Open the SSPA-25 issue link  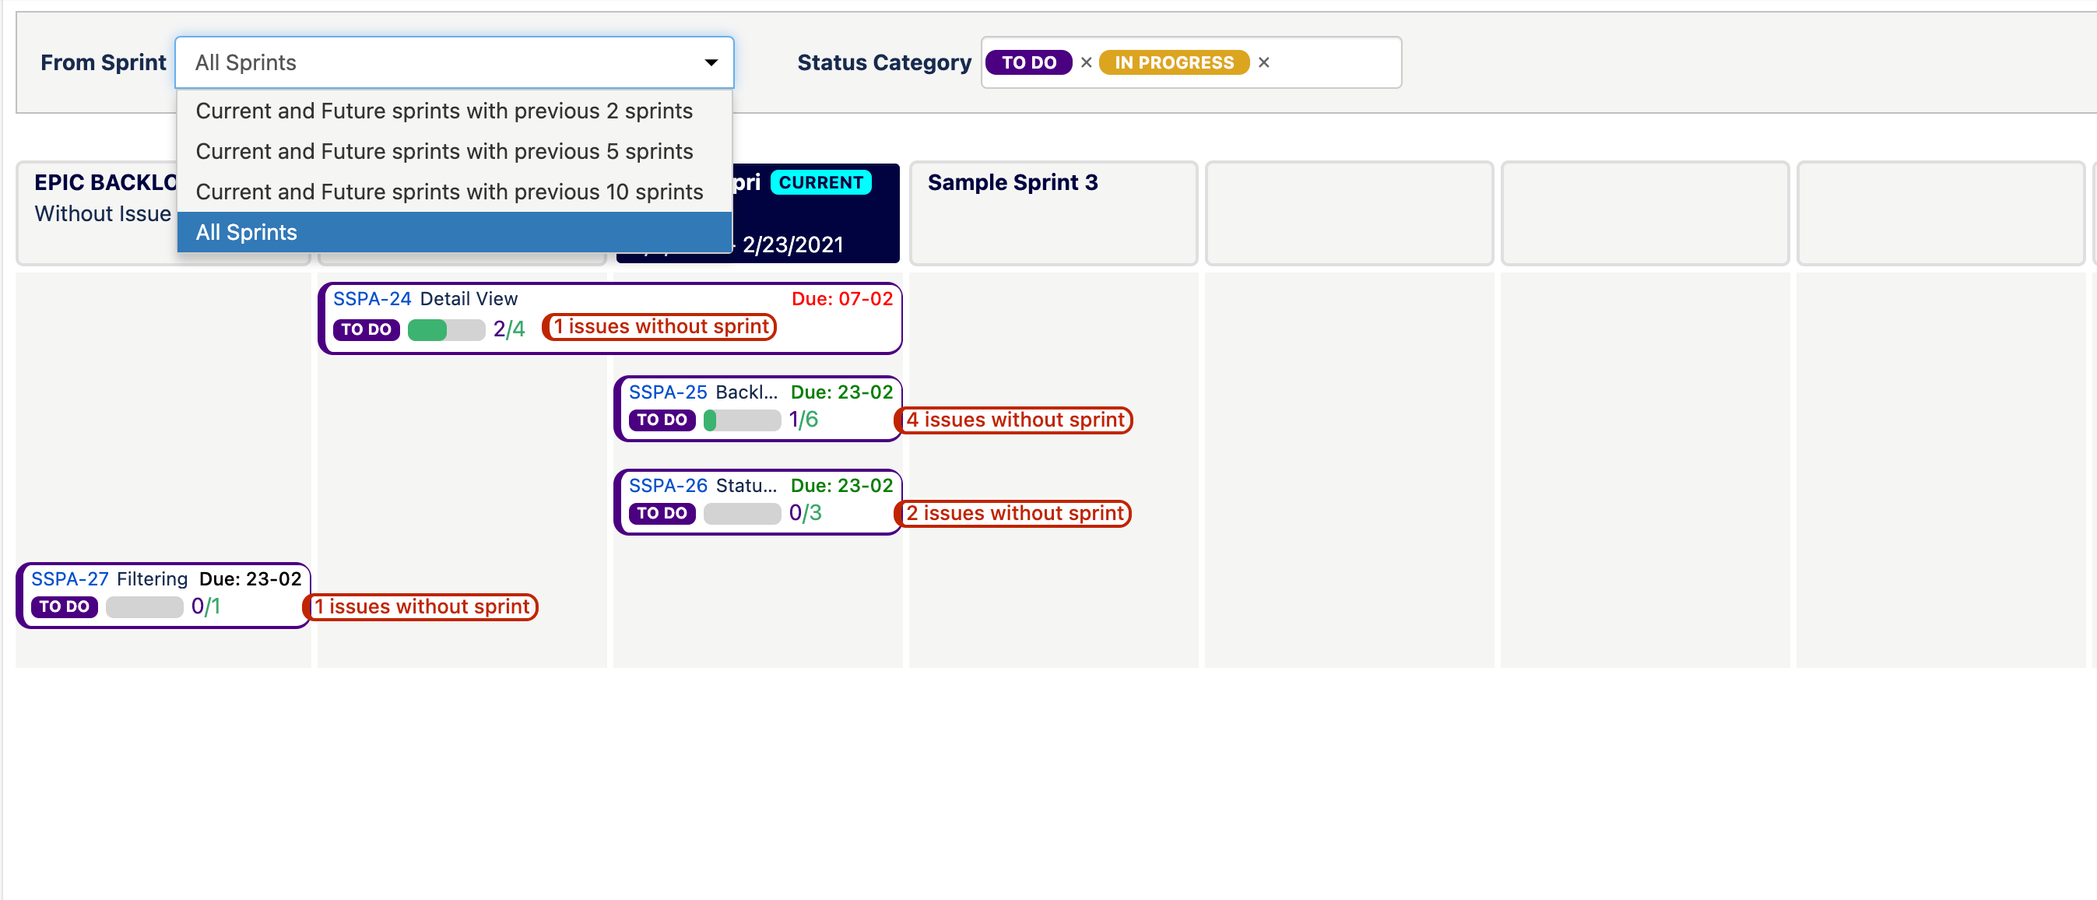coord(668,392)
